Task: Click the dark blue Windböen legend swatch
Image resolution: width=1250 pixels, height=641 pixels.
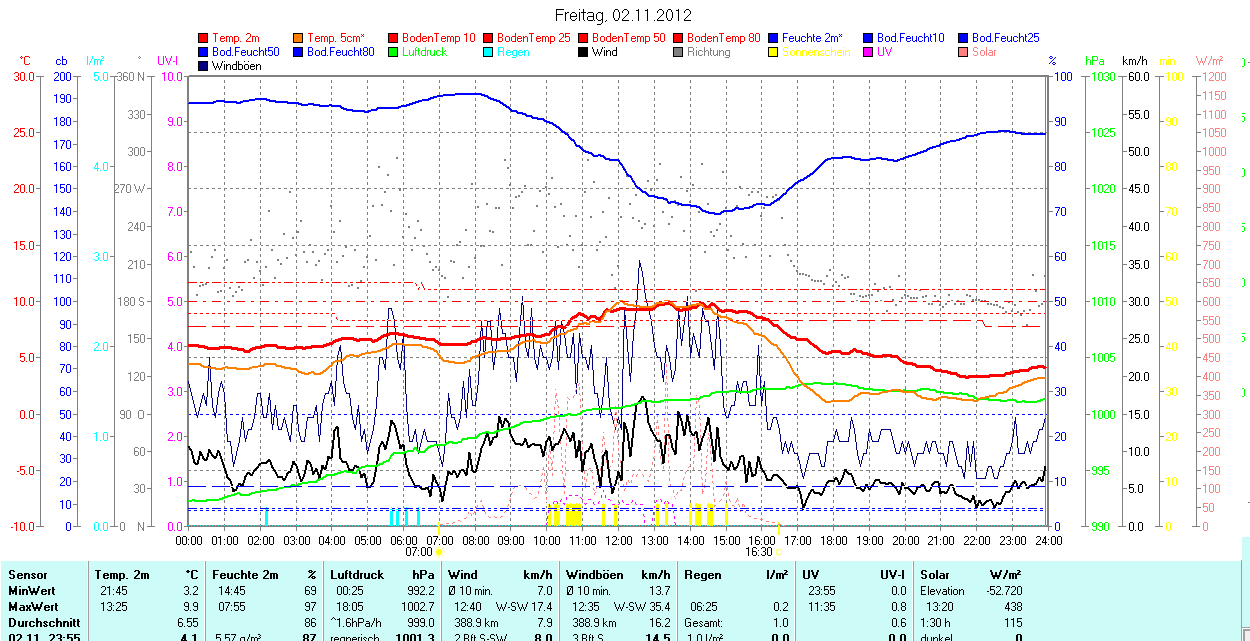Action: click(x=203, y=66)
